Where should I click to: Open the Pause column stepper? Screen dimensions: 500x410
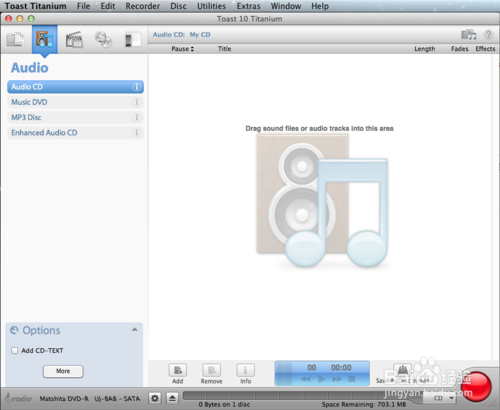pyautogui.click(x=192, y=49)
